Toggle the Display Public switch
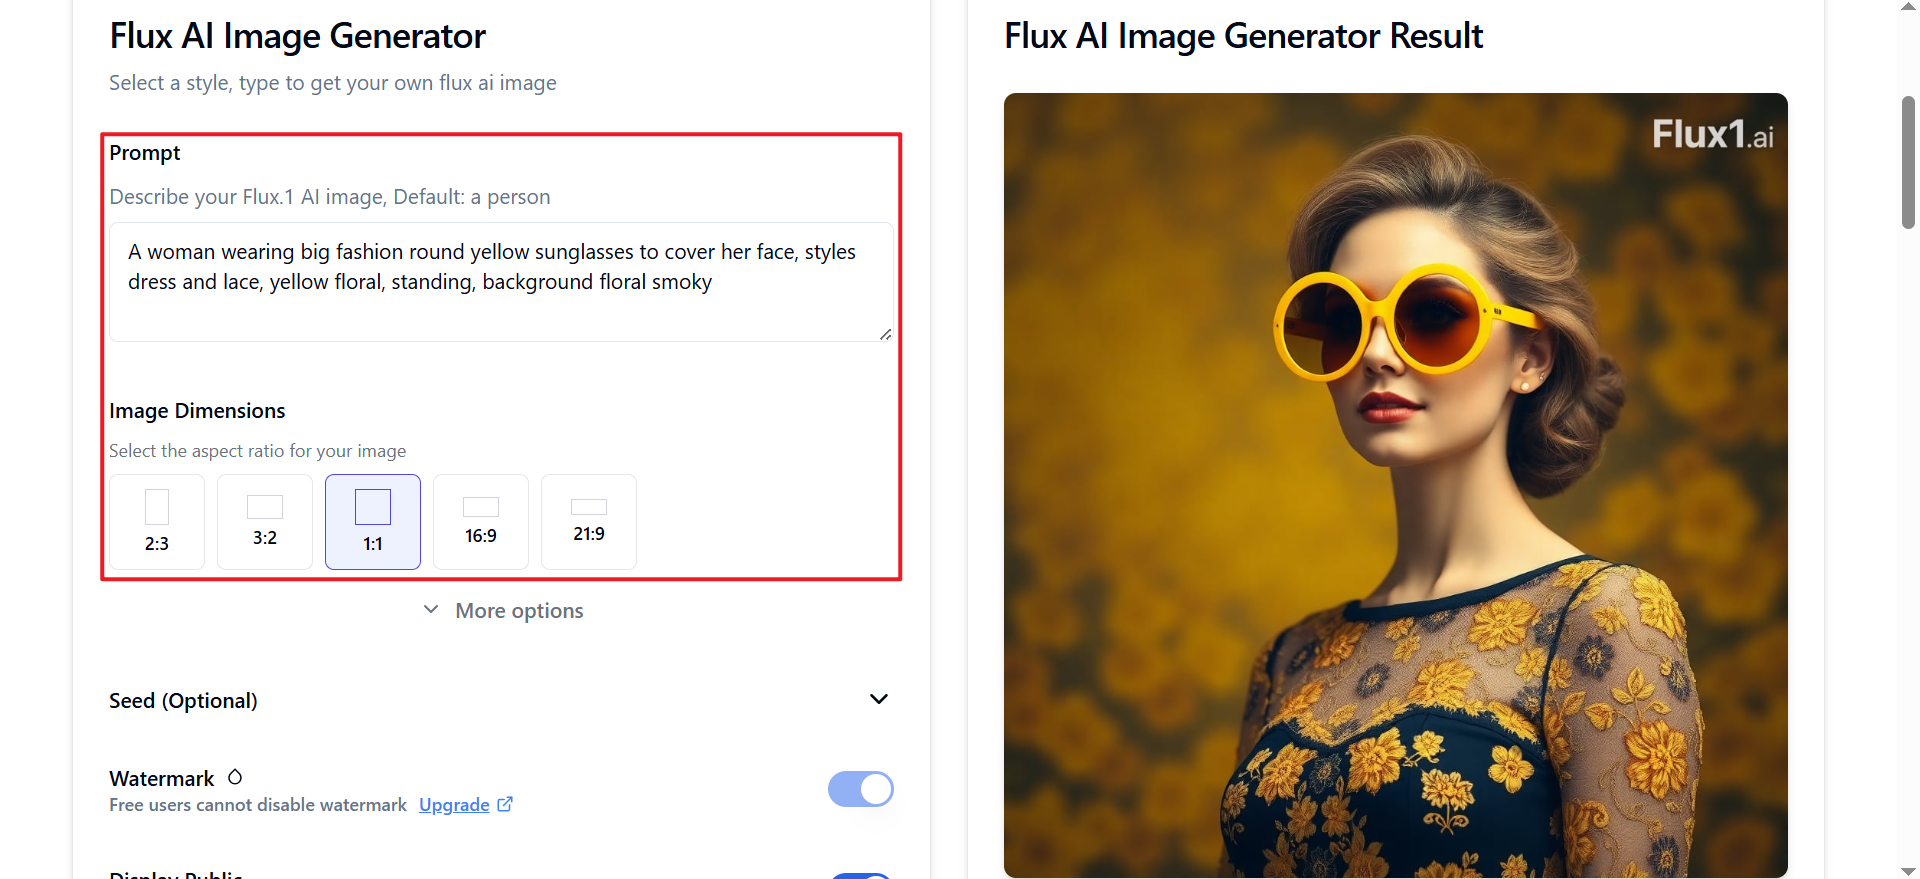The width and height of the screenshot is (1920, 879). (x=860, y=876)
